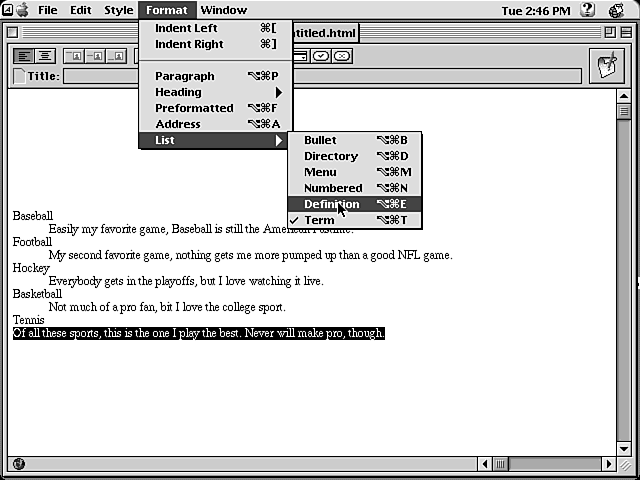640x480 pixels.
Task: Open the Help question-mark menu icon
Action: coord(587,10)
